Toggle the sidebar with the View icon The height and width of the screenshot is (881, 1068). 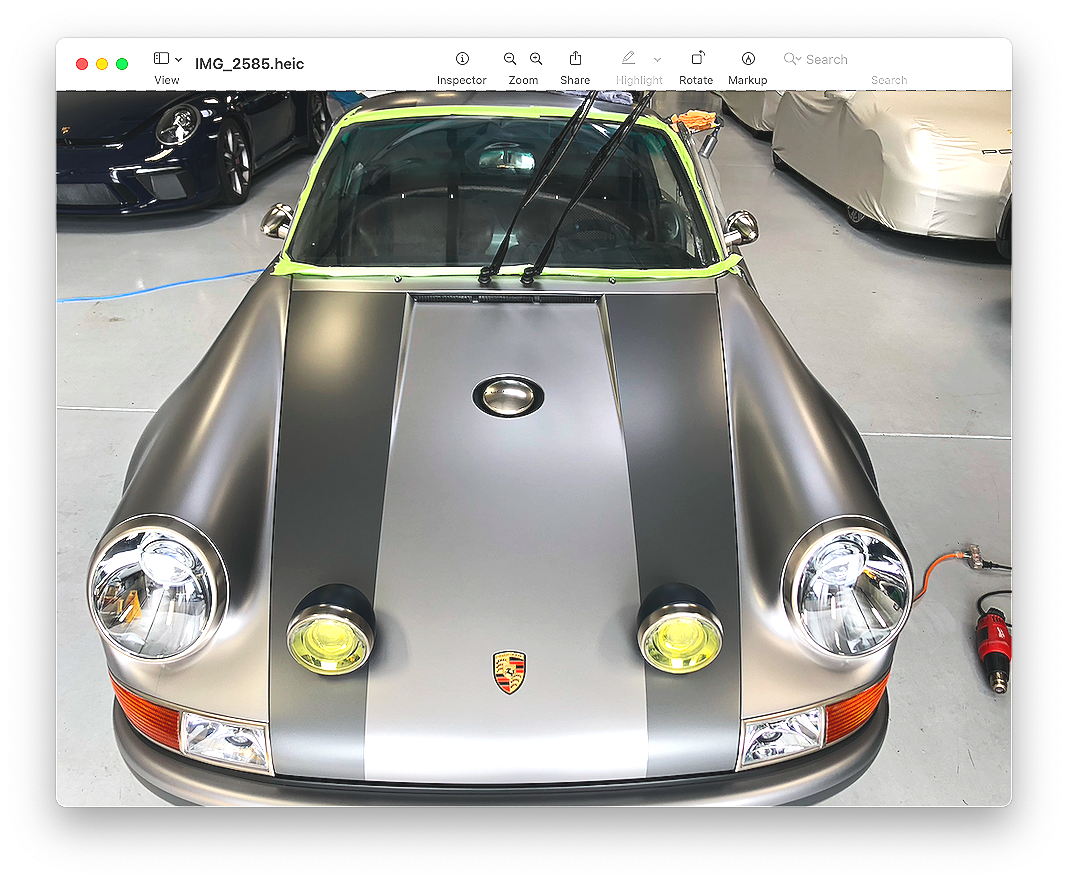[x=160, y=58]
